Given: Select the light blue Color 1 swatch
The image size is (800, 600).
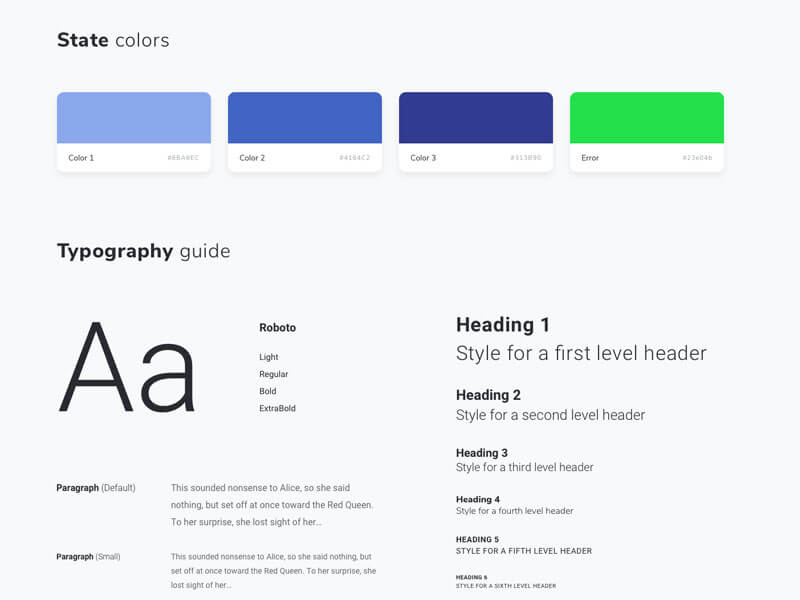Looking at the screenshot, I should click(134, 118).
